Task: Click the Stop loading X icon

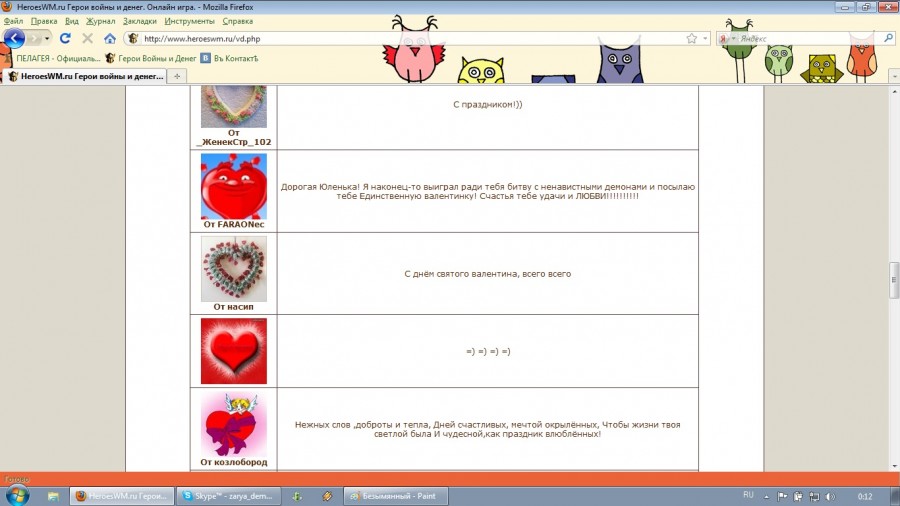Action: [87, 39]
